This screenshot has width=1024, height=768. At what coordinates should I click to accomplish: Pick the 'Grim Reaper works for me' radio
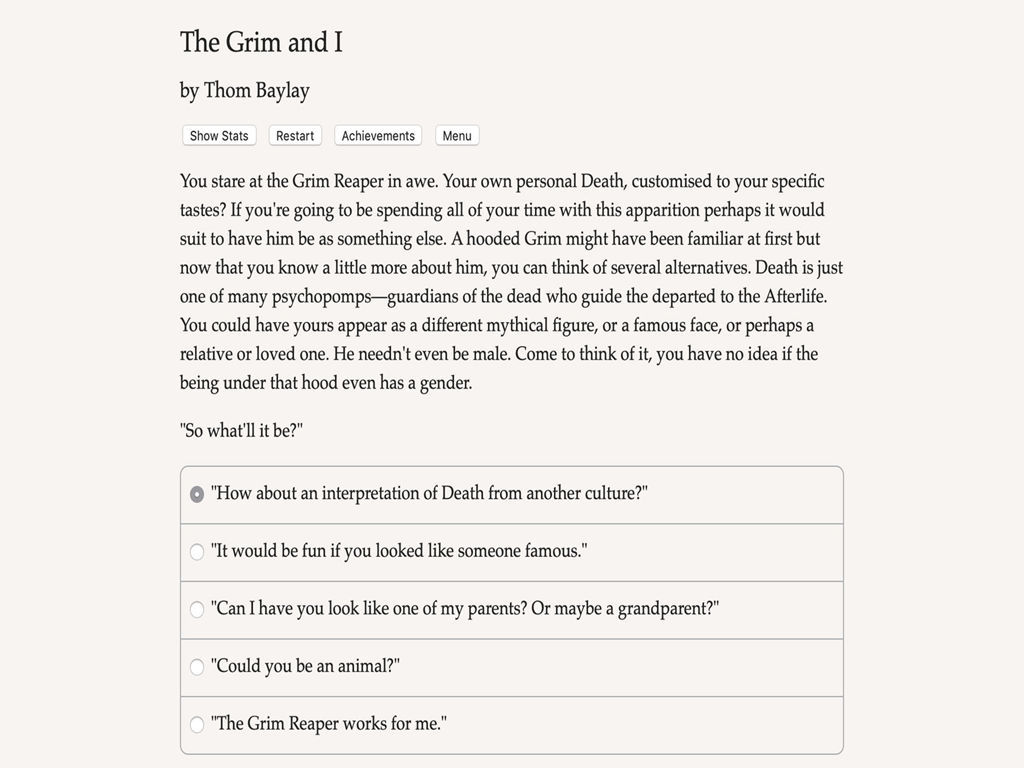[197, 724]
